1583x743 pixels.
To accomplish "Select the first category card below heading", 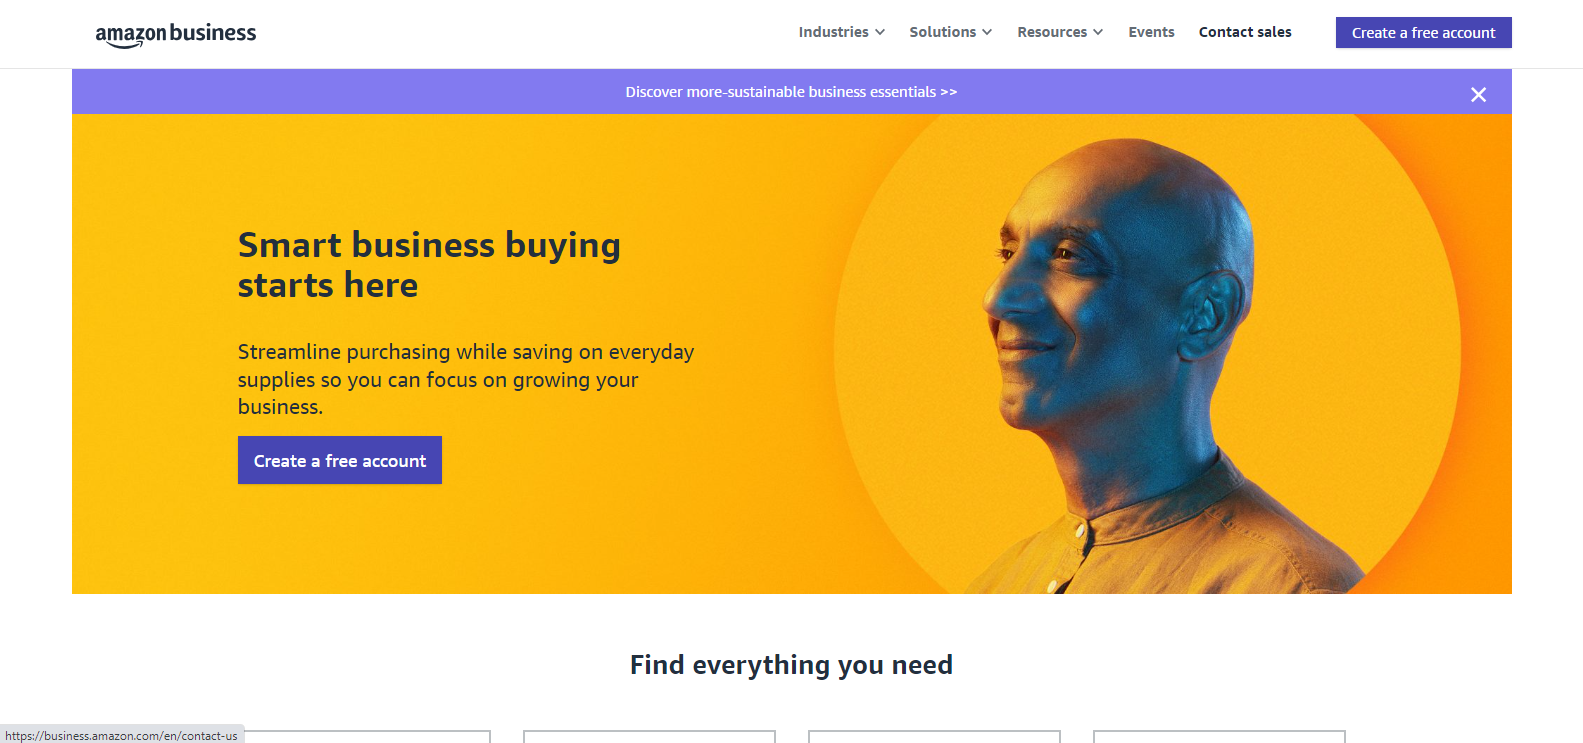I will pyautogui.click(x=364, y=737).
